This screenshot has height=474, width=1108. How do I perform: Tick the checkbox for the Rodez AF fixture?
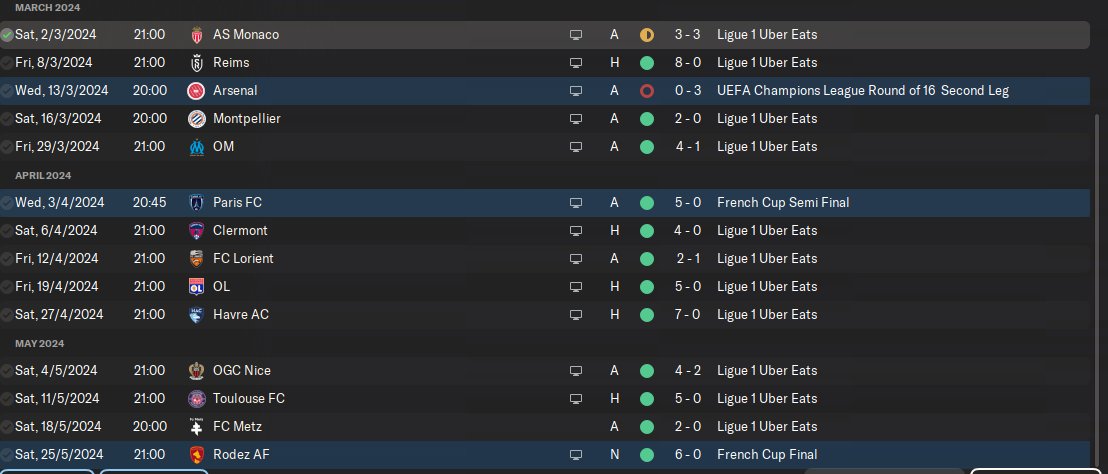(x=7, y=455)
